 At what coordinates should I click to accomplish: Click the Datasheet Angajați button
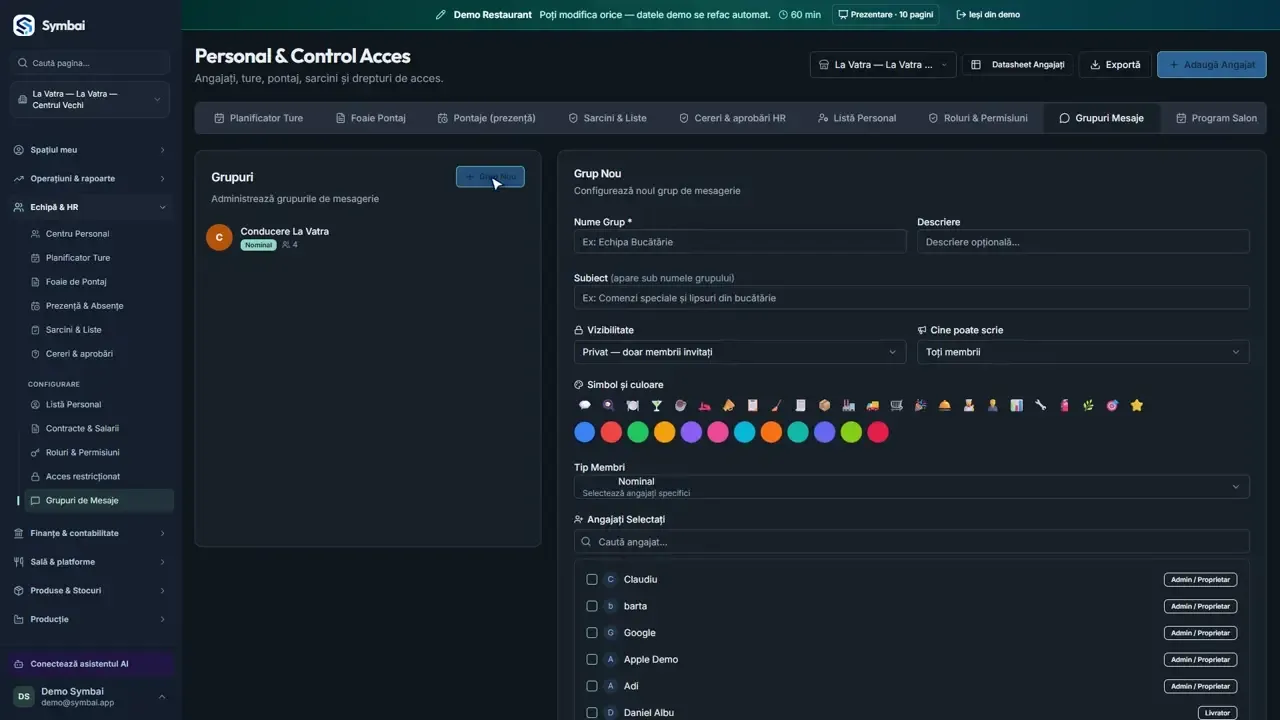pyautogui.click(x=1018, y=65)
